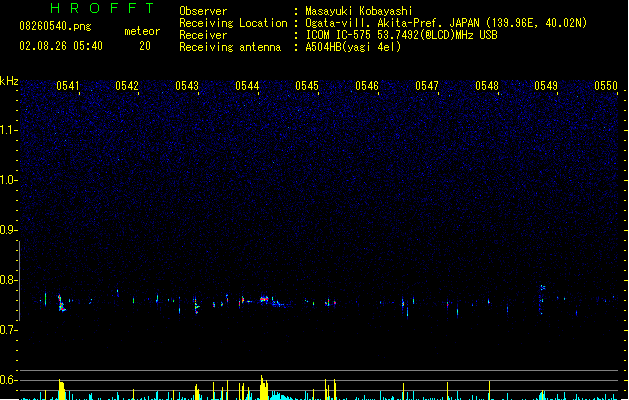Click the Ogata-vill. Akita-Pref. JAPAN location text
This screenshot has height=400, width=629.
tap(446, 23)
